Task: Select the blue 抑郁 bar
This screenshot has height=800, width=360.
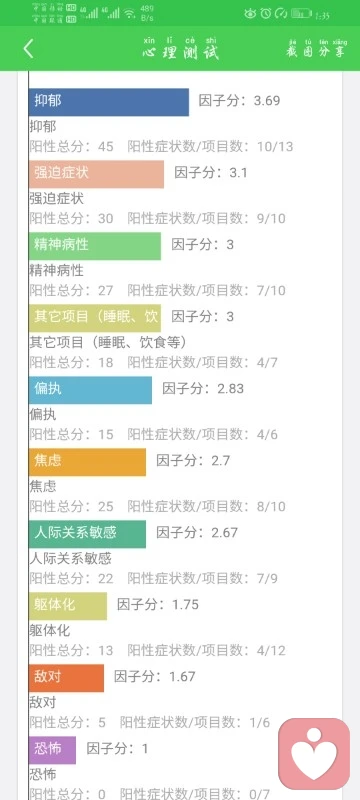Action: (109, 102)
